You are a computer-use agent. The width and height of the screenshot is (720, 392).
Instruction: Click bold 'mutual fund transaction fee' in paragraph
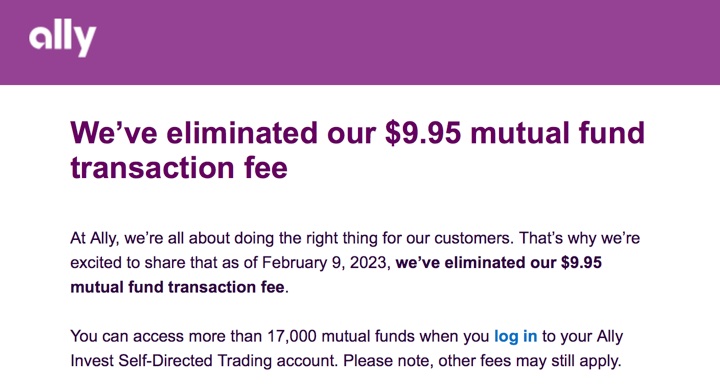click(x=177, y=287)
